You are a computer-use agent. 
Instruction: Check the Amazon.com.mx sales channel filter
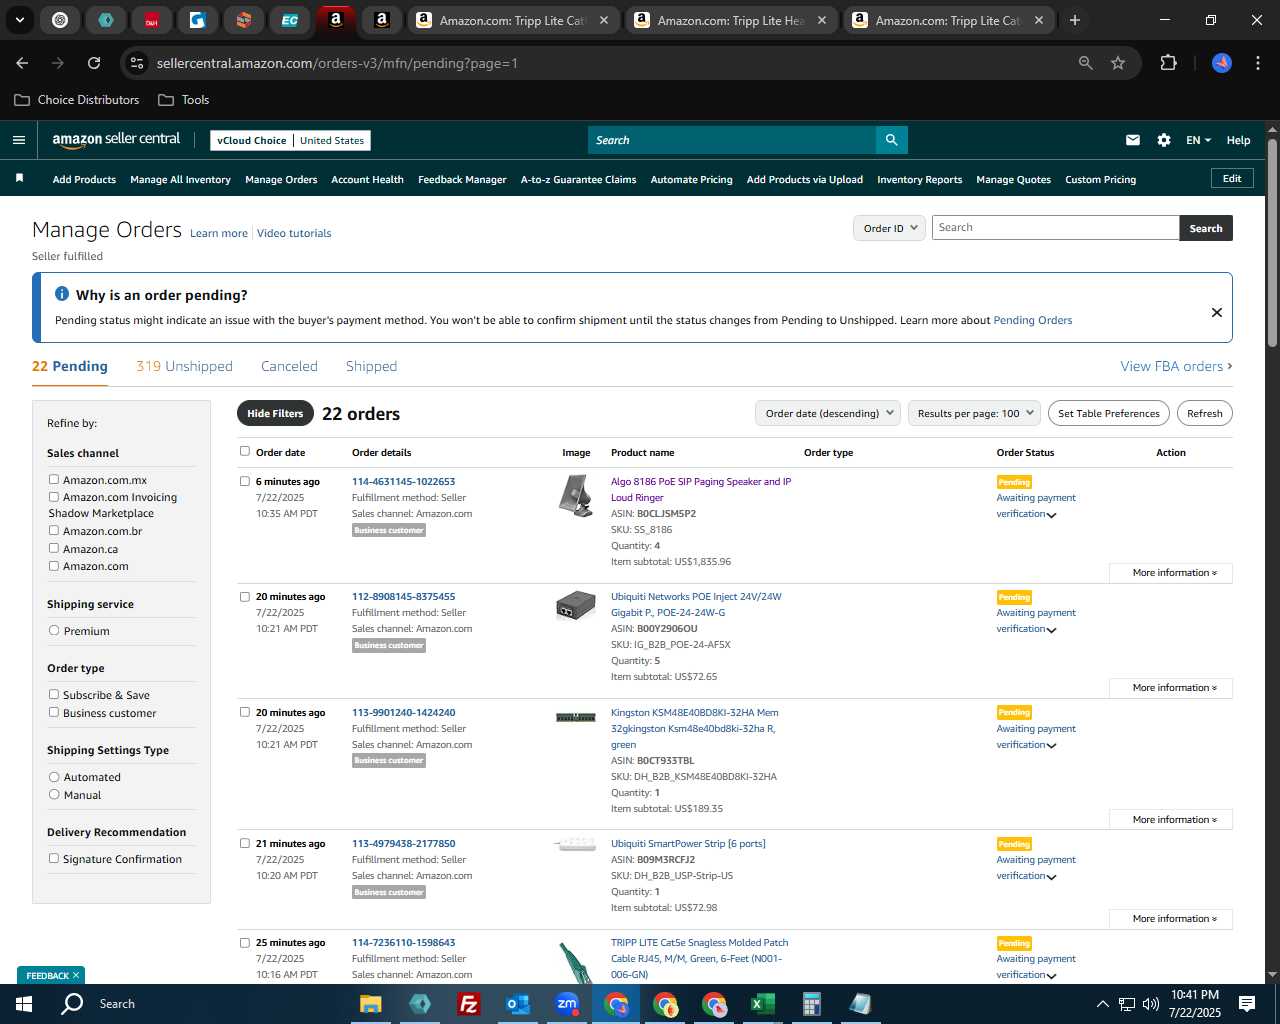pos(54,479)
